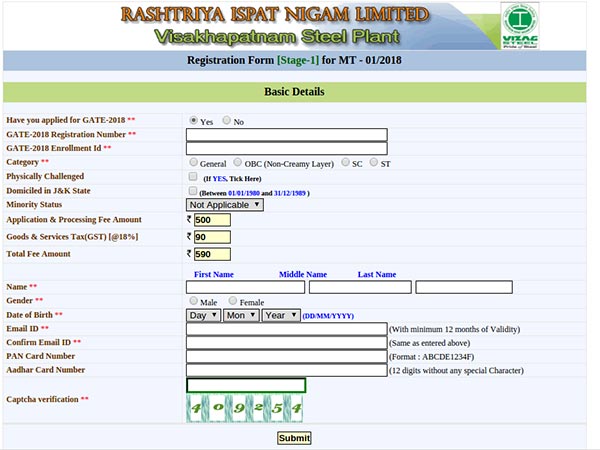Screen dimensions: 600x450
Task: Select No for GATE-2018 applied
Action: [x=227, y=121]
